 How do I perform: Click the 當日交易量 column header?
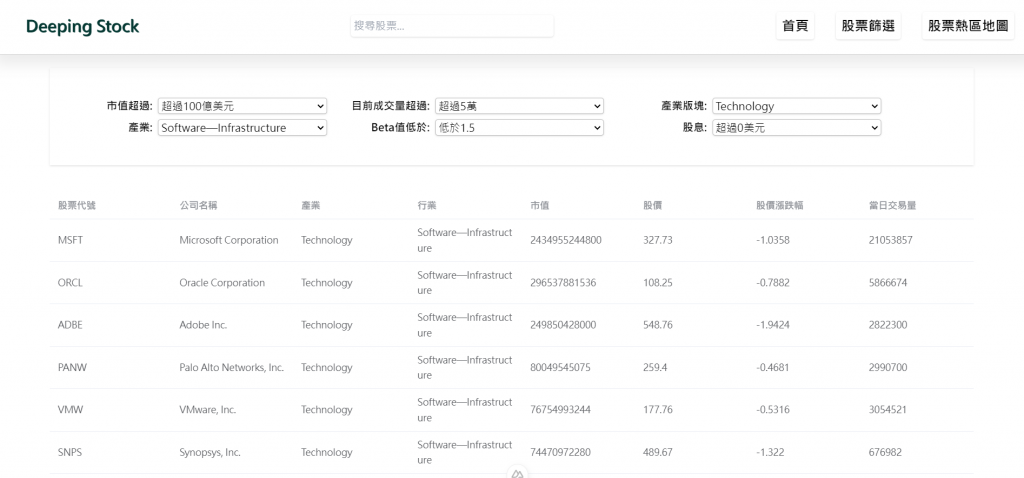(x=892, y=205)
